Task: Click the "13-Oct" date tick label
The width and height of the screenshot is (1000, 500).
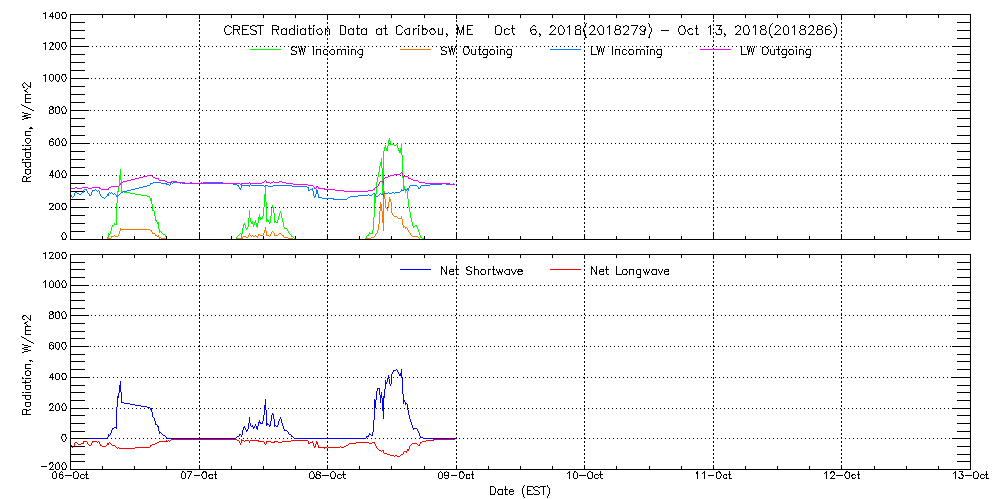Action: tap(969, 476)
